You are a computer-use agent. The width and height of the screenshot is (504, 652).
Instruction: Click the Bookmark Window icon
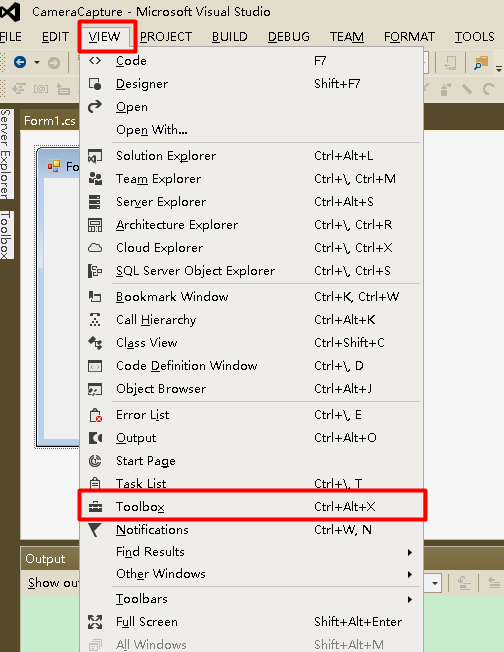[95, 296]
